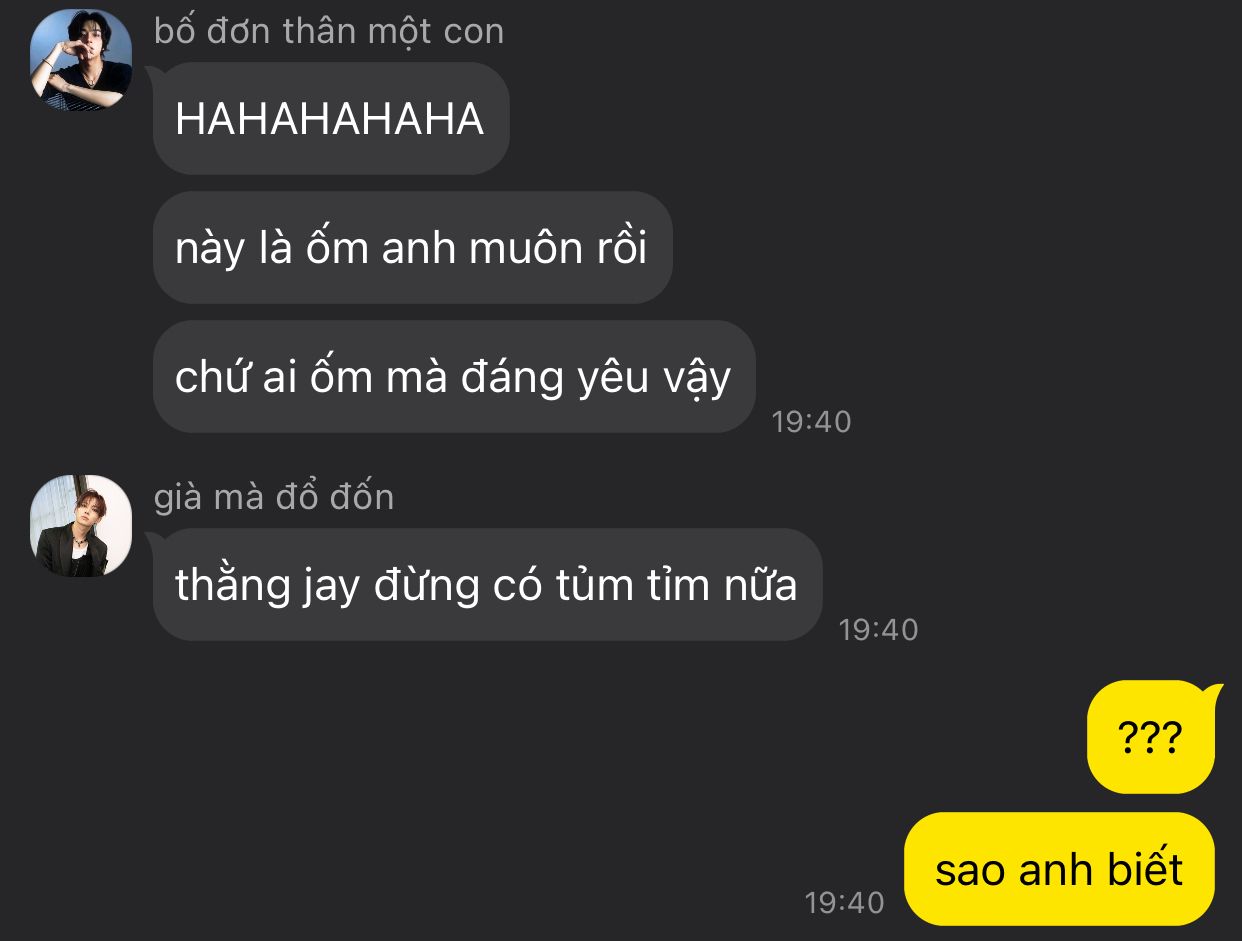
Task: Open profile photo of bố đơn thân một con
Action: coord(81,60)
